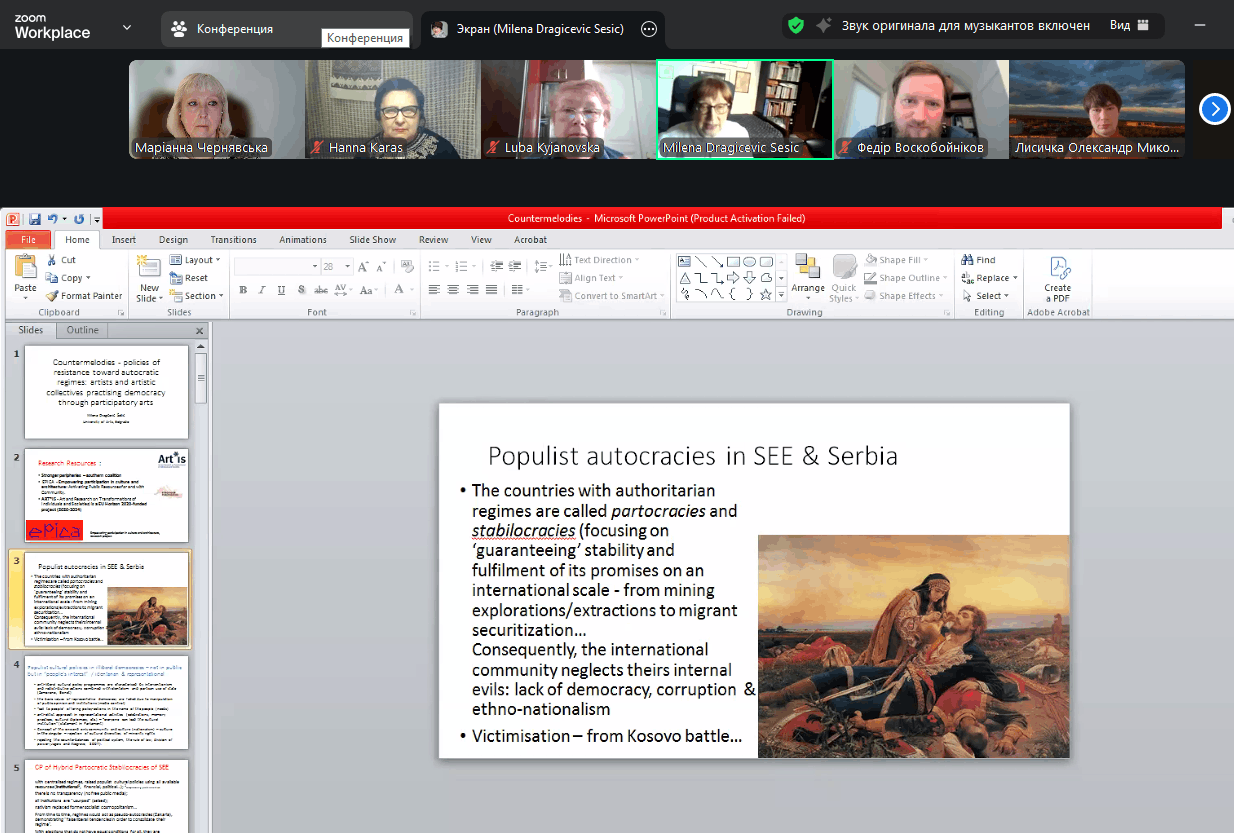Toggle Underline text formatting
The height and width of the screenshot is (833, 1234).
(282, 290)
